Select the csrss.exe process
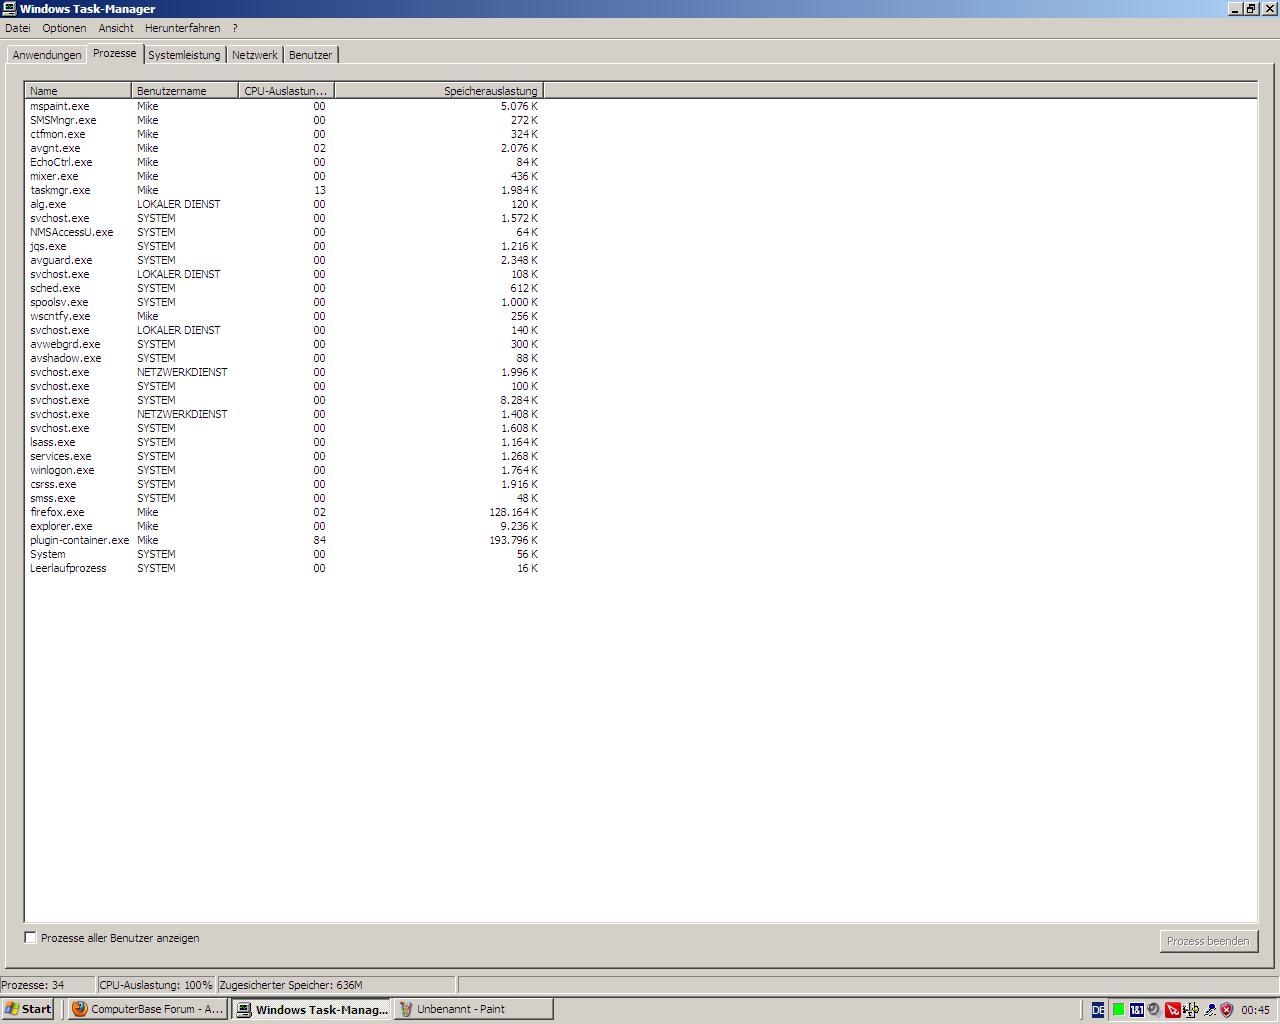Viewport: 1280px width, 1024px height. (283, 484)
